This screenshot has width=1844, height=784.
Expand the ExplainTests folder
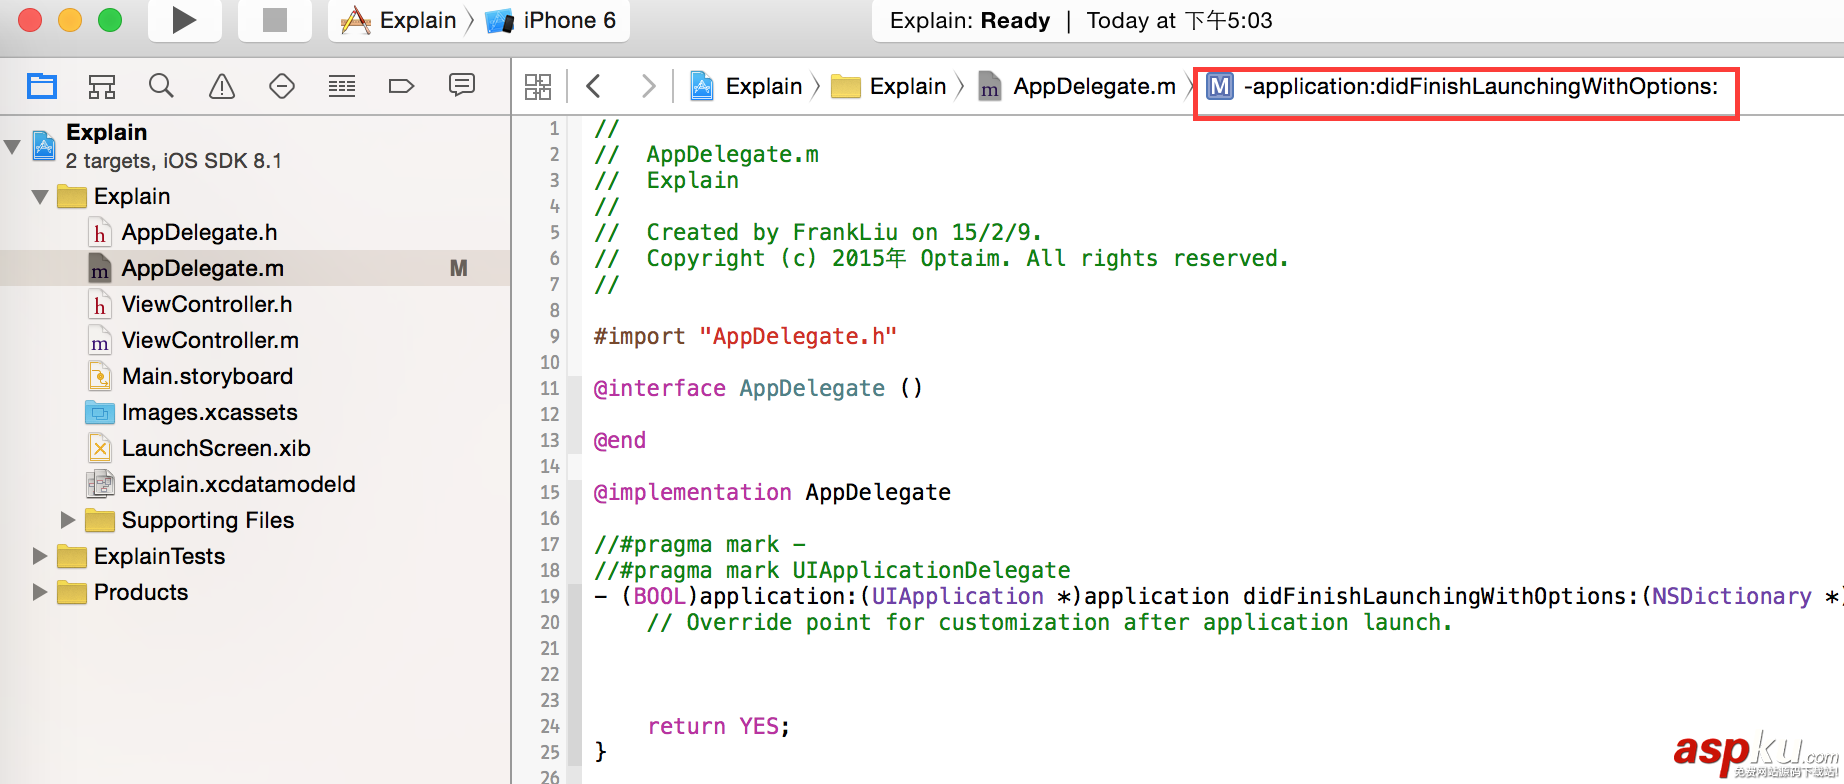click(x=40, y=556)
